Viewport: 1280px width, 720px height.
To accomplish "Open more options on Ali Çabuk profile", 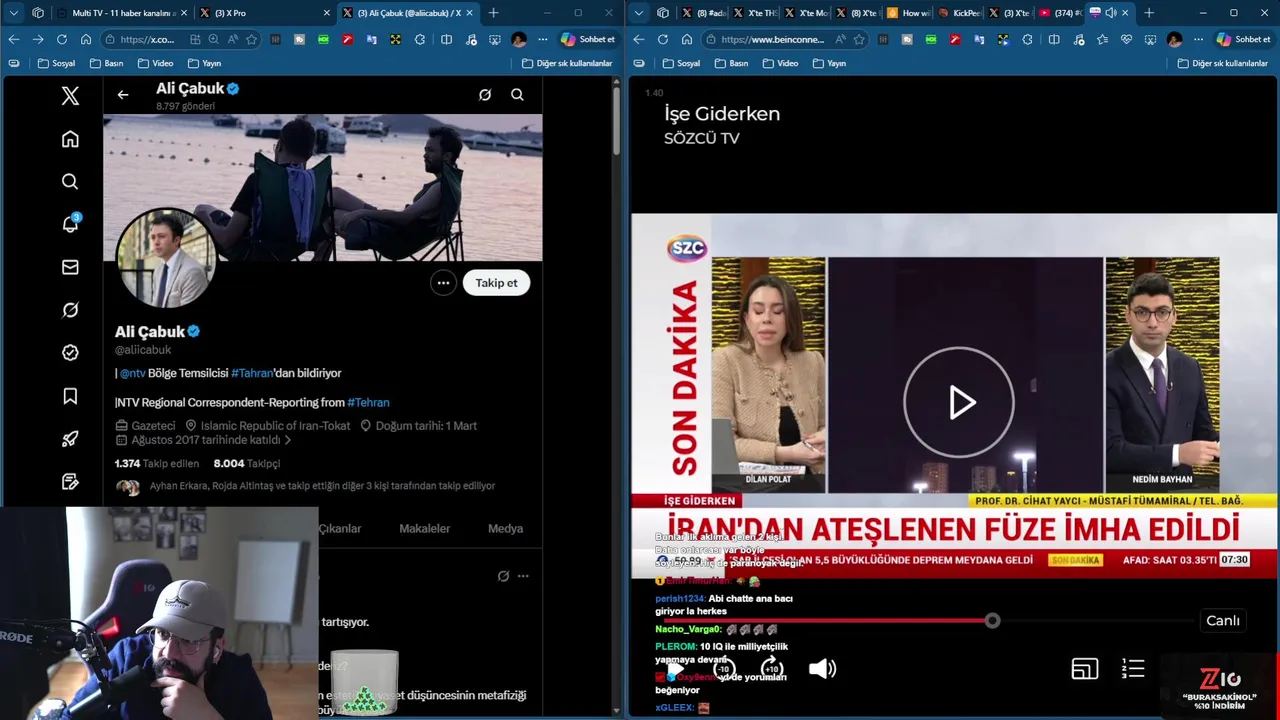I will click(443, 283).
